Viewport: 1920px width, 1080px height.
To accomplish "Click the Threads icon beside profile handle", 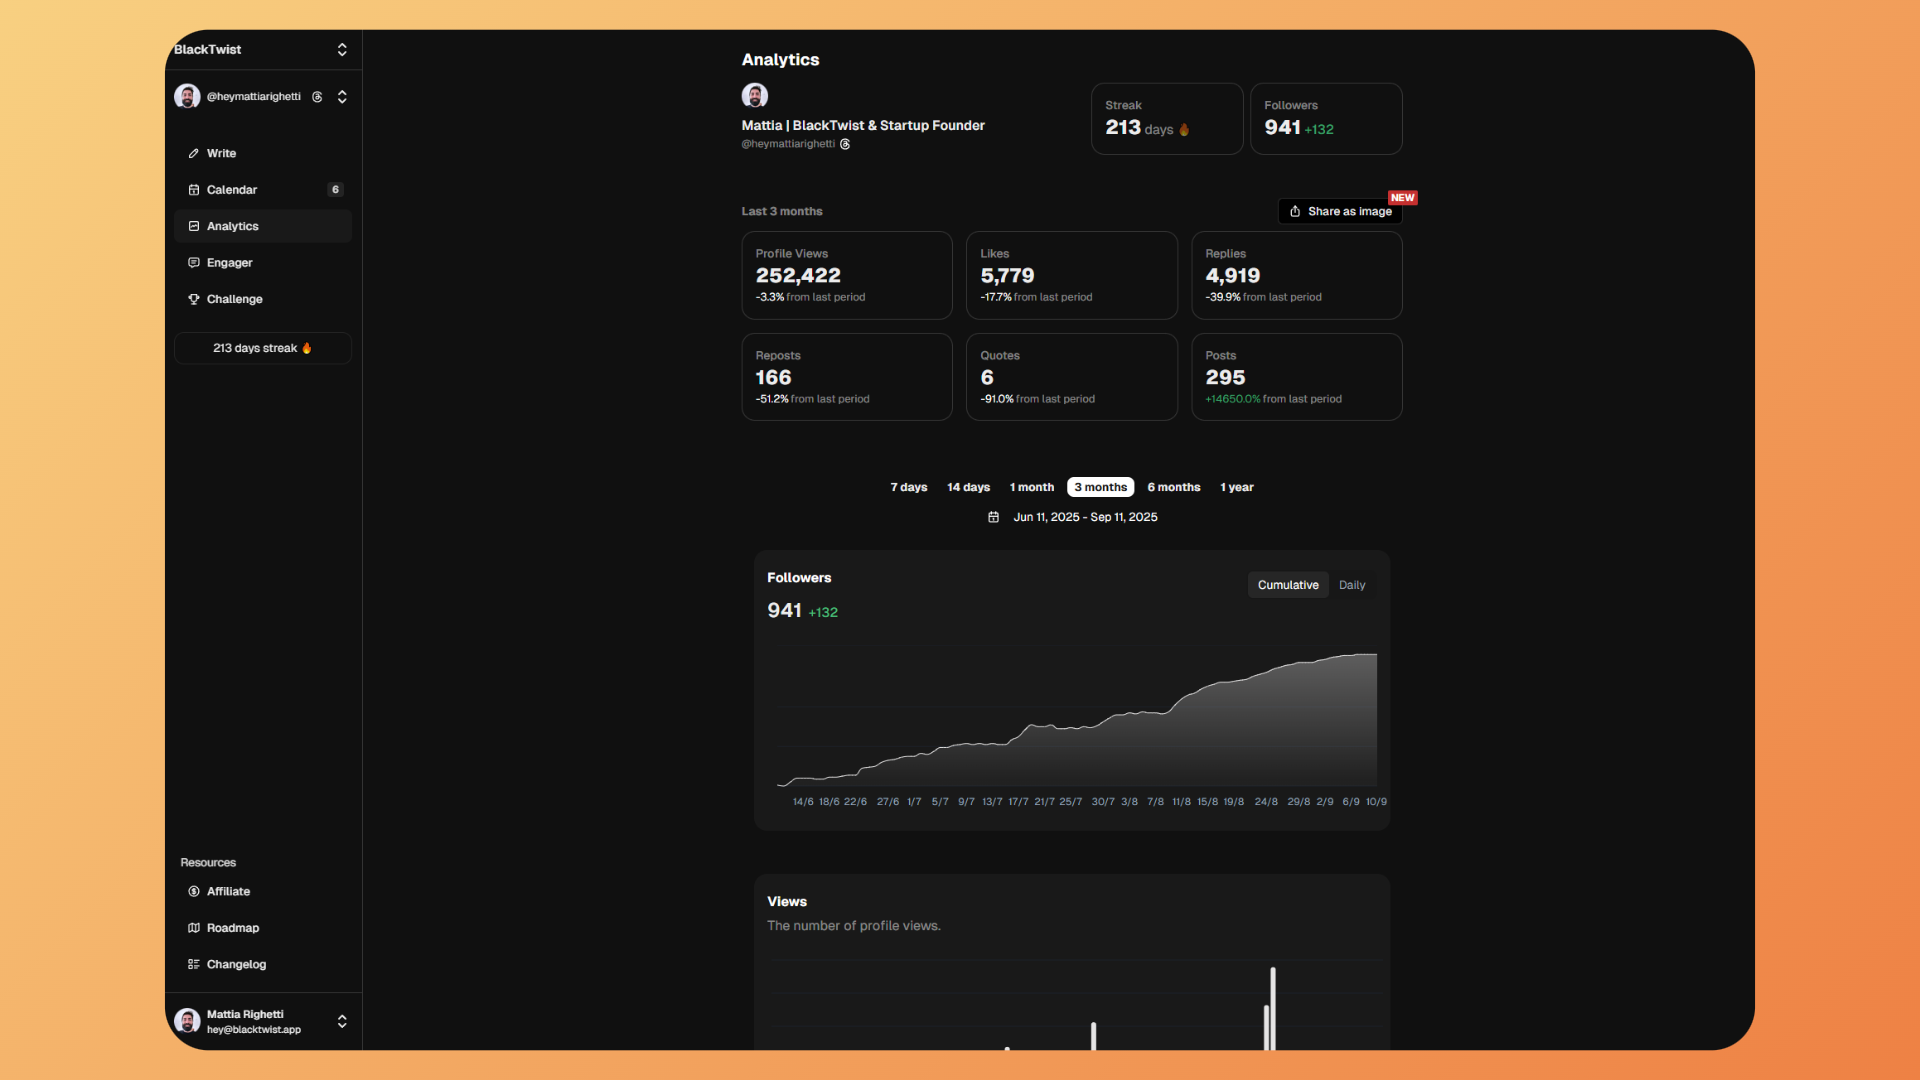I will point(845,144).
